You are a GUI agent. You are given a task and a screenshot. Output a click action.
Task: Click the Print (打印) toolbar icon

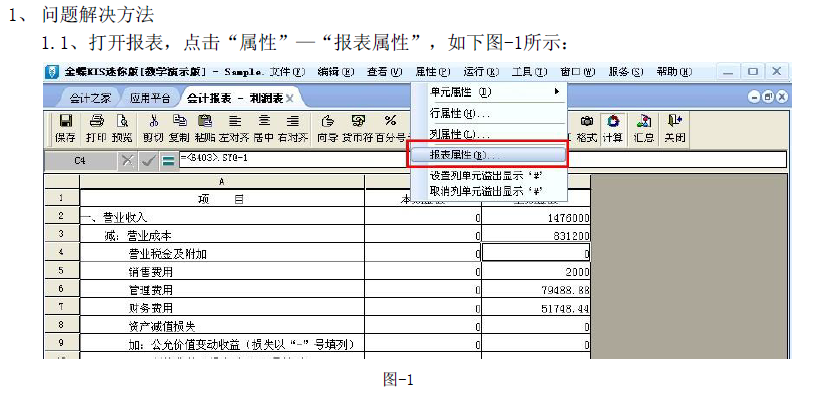[x=96, y=129]
